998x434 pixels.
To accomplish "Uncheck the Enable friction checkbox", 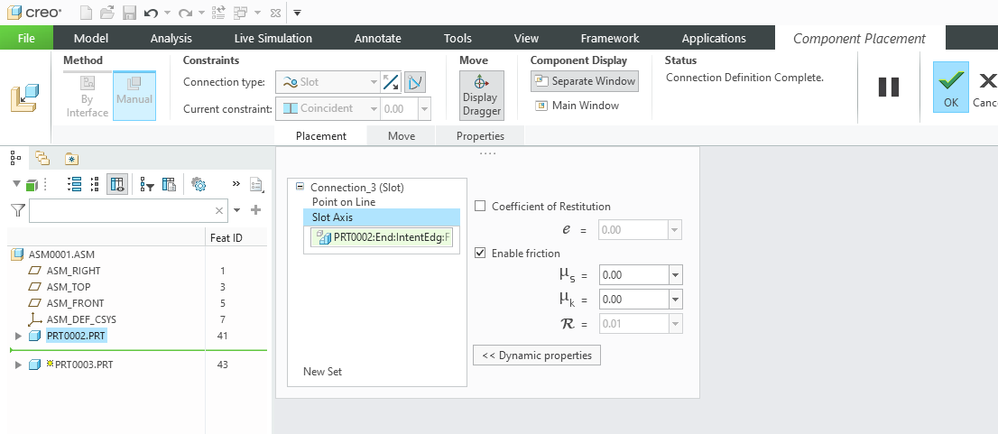I will [481, 253].
